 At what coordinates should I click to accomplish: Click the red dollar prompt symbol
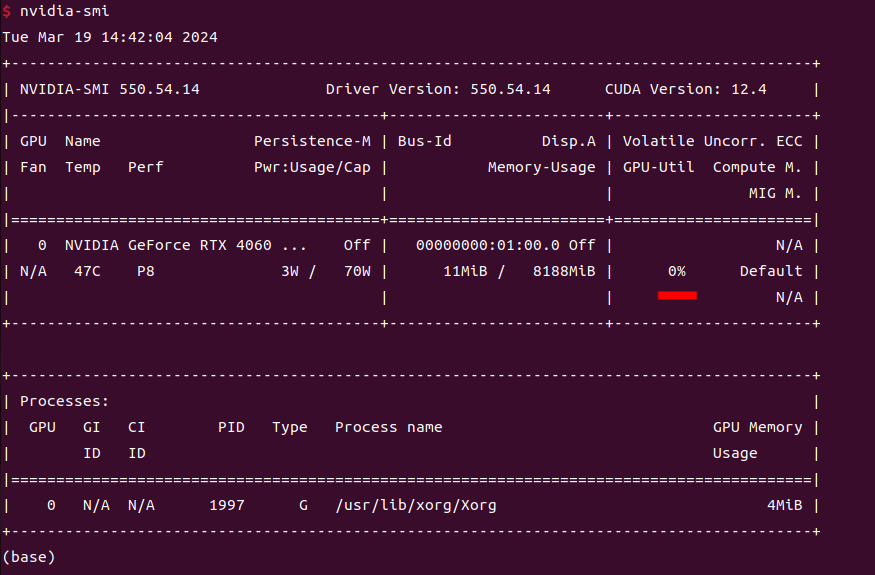(6, 11)
